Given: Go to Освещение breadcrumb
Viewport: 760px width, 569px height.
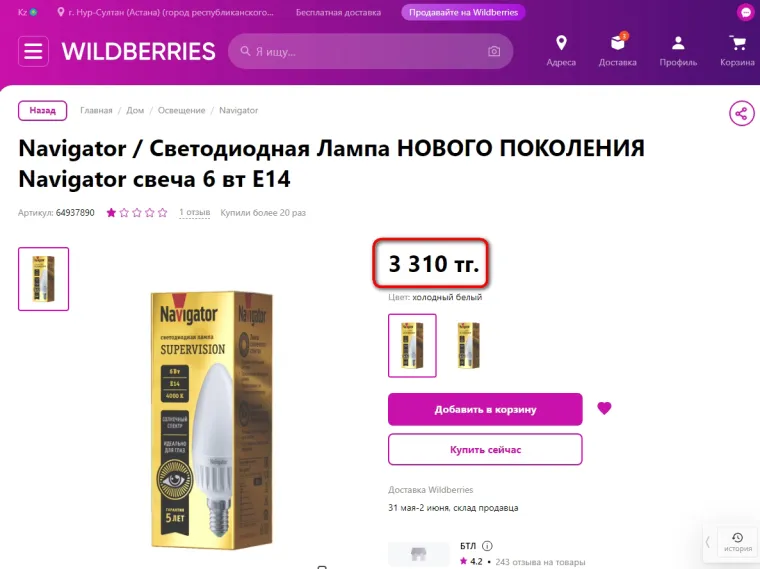Looking at the screenshot, I should coord(181,111).
